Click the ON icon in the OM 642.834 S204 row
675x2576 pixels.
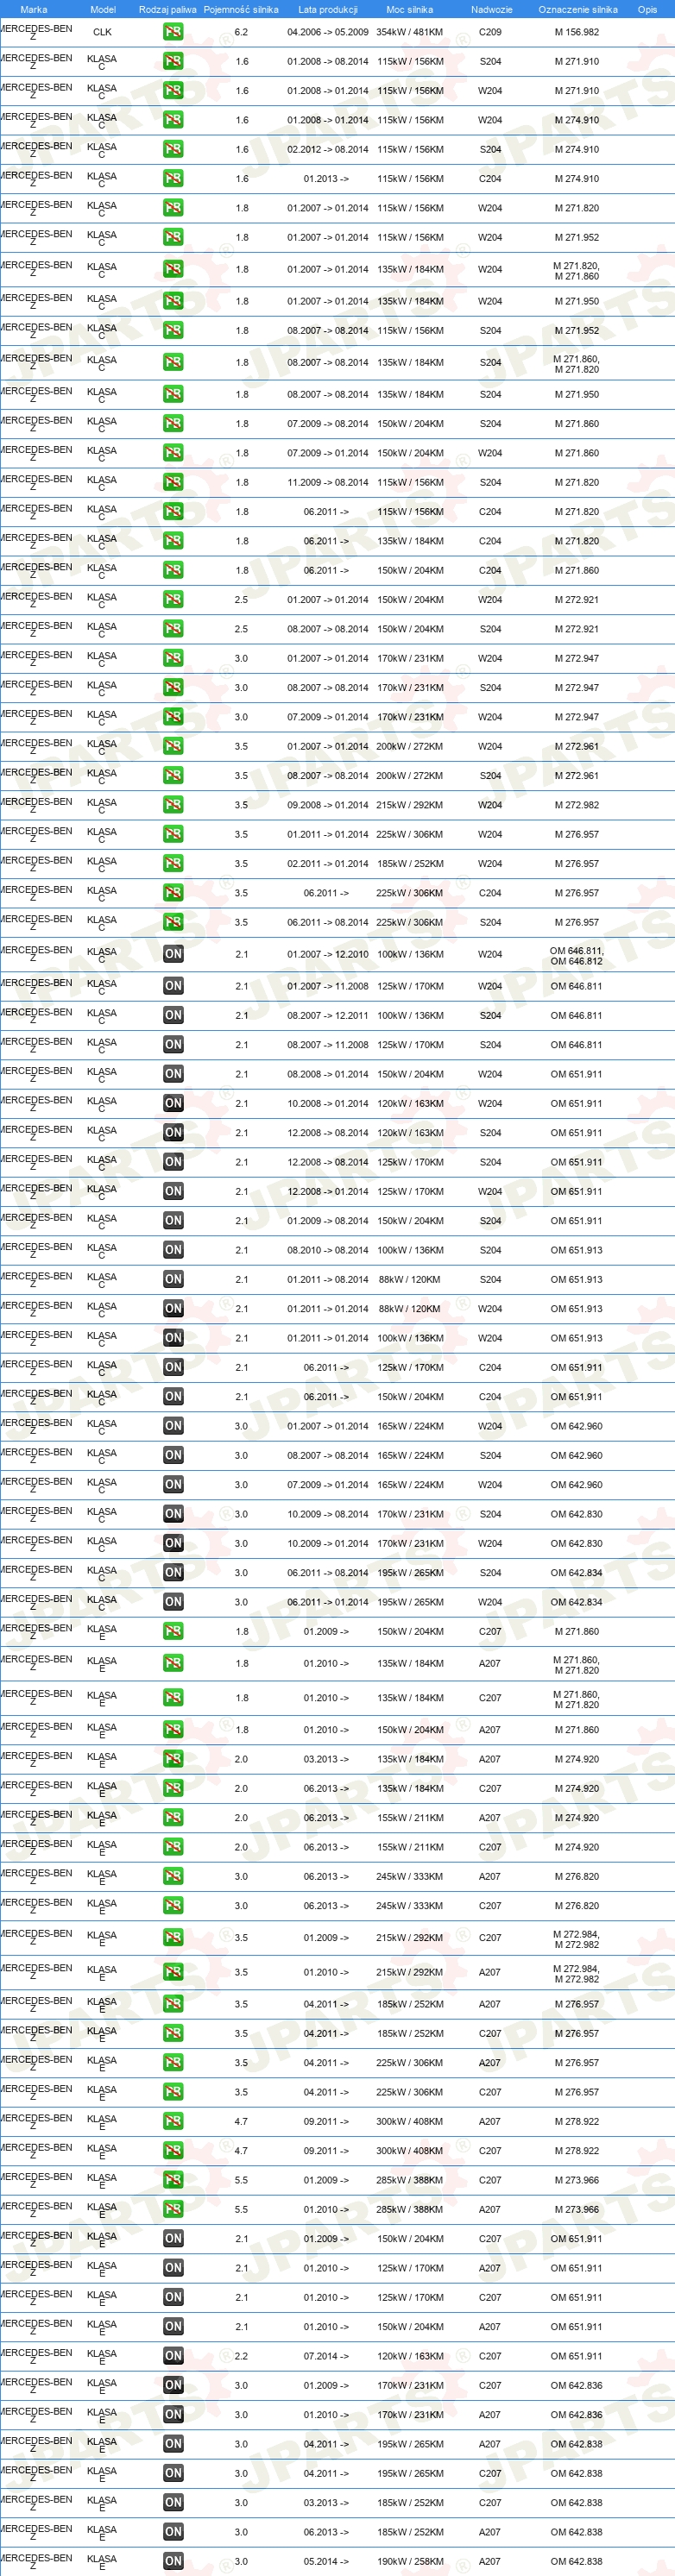point(173,1573)
